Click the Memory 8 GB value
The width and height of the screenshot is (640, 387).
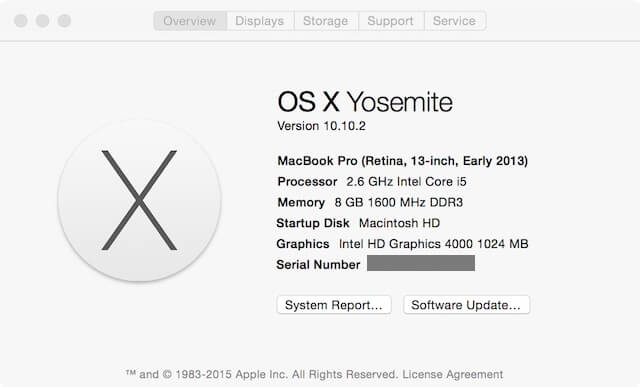[x=399, y=202]
